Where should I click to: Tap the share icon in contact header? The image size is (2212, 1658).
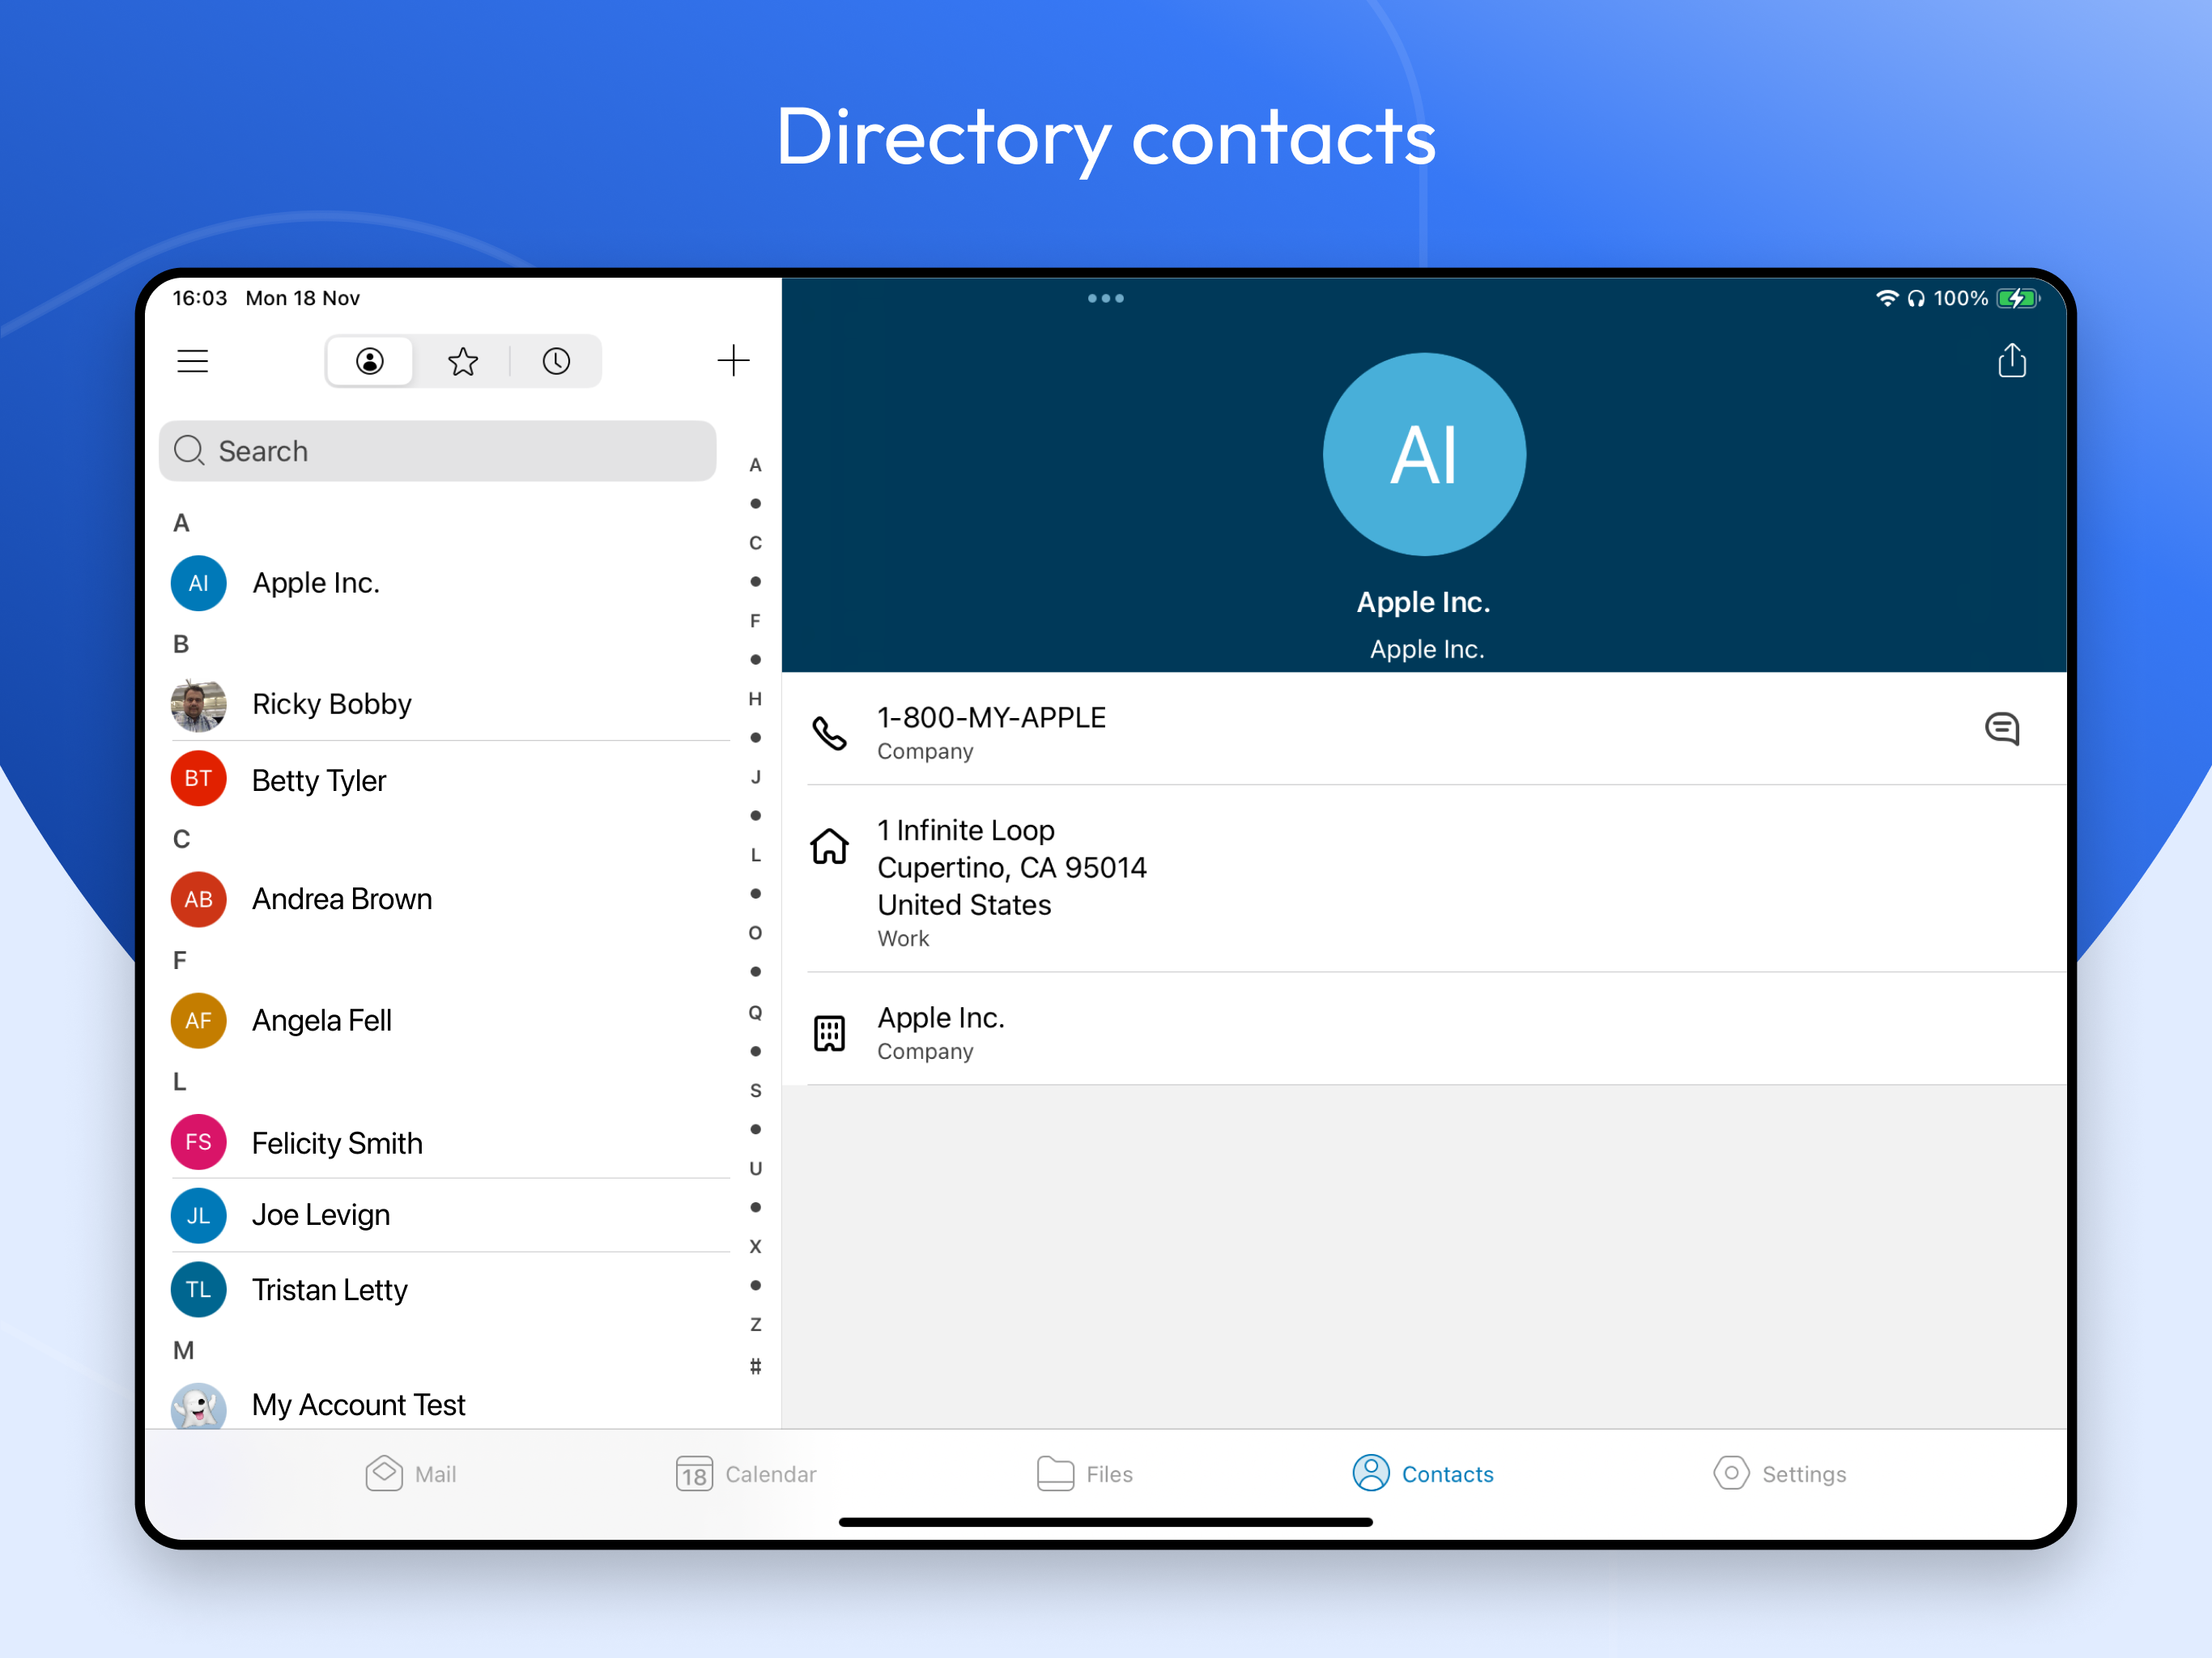coord(2011,361)
